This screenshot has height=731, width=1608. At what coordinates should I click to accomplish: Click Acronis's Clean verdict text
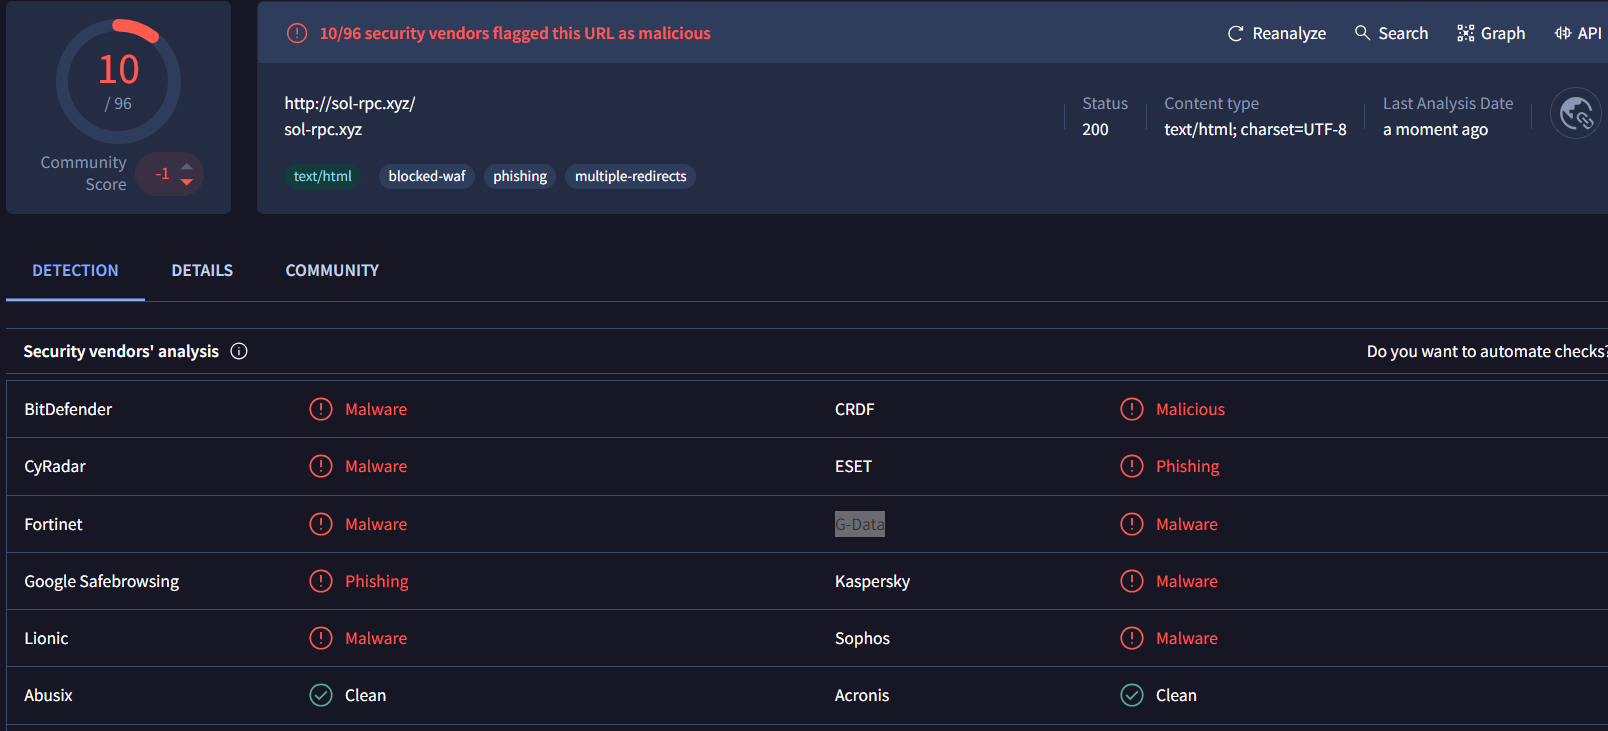[1176, 695]
